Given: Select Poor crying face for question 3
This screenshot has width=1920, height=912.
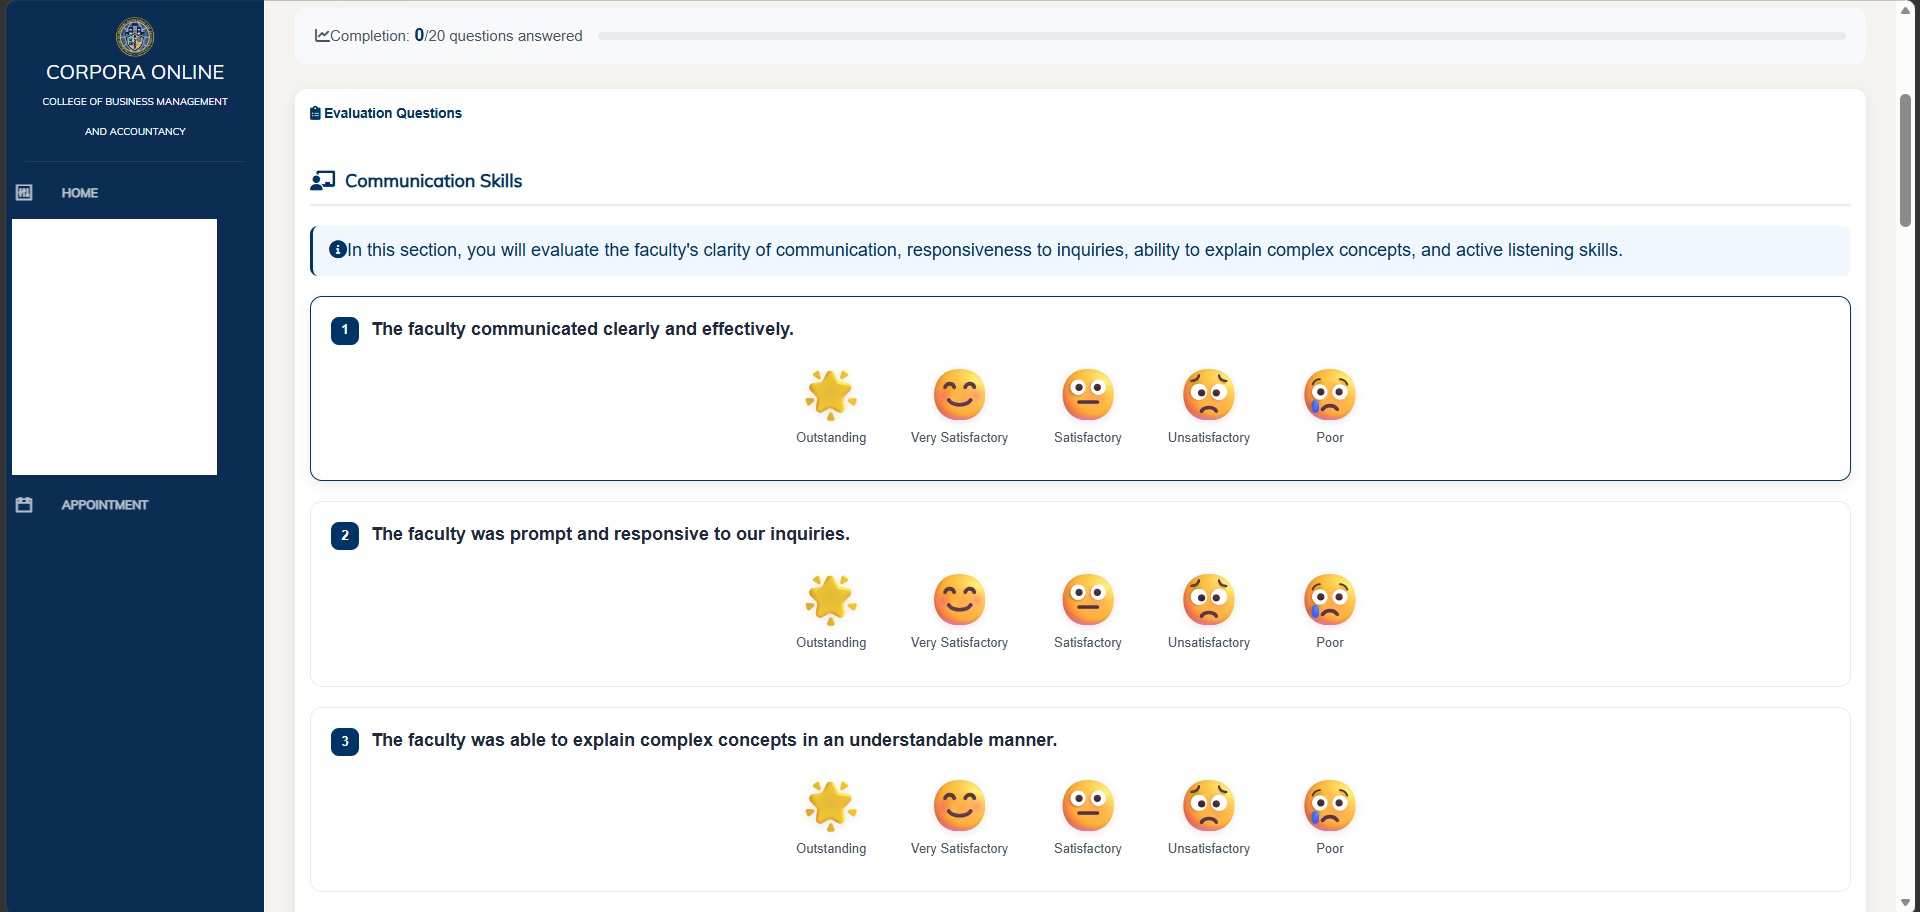Looking at the screenshot, I should 1330,805.
